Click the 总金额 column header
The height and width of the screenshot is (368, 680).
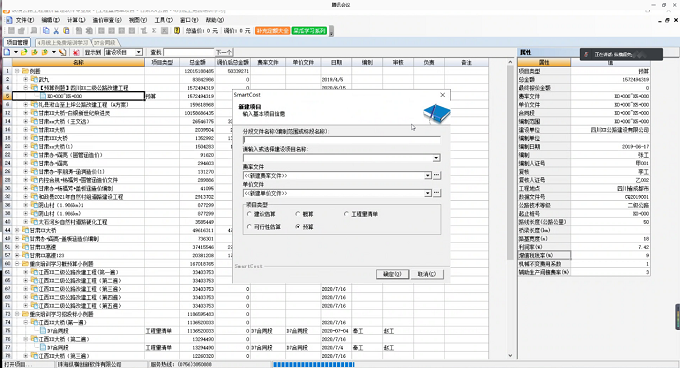click(x=197, y=62)
